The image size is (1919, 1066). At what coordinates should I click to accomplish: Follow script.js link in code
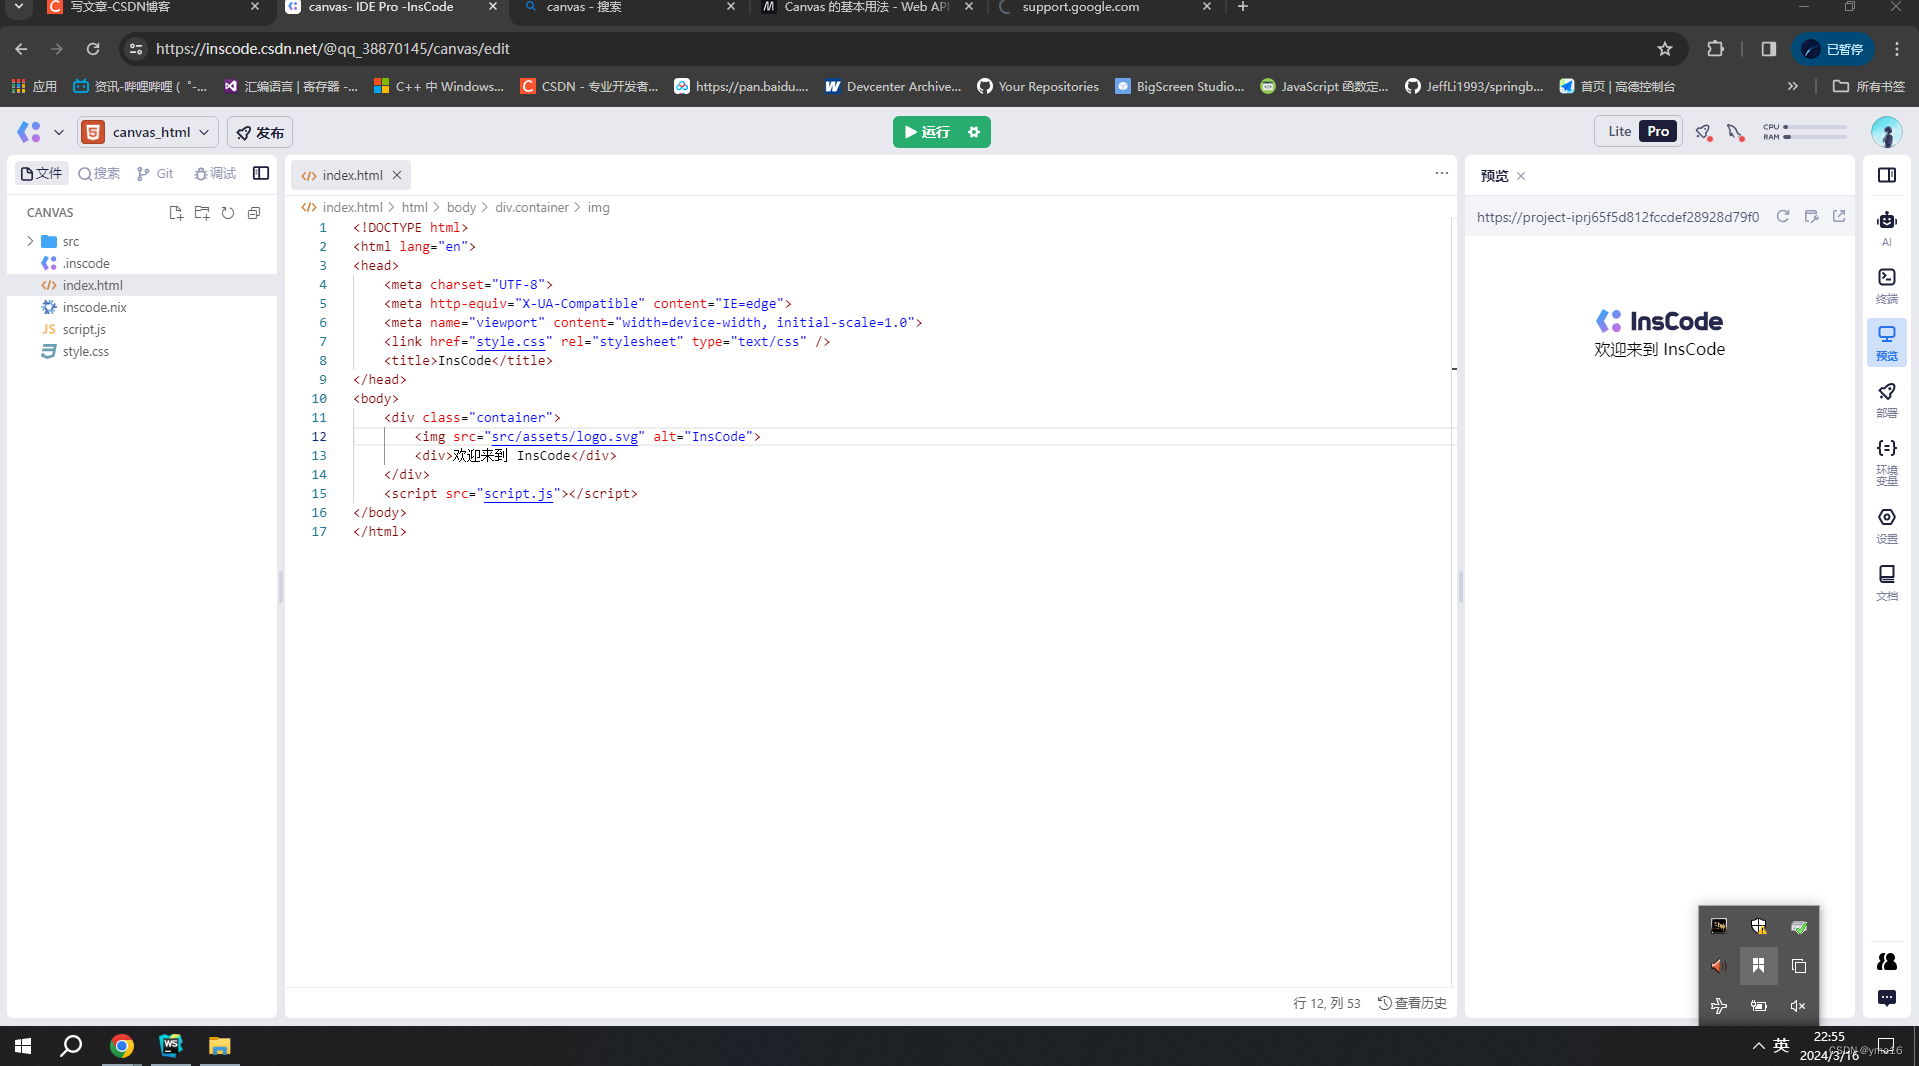click(x=518, y=493)
